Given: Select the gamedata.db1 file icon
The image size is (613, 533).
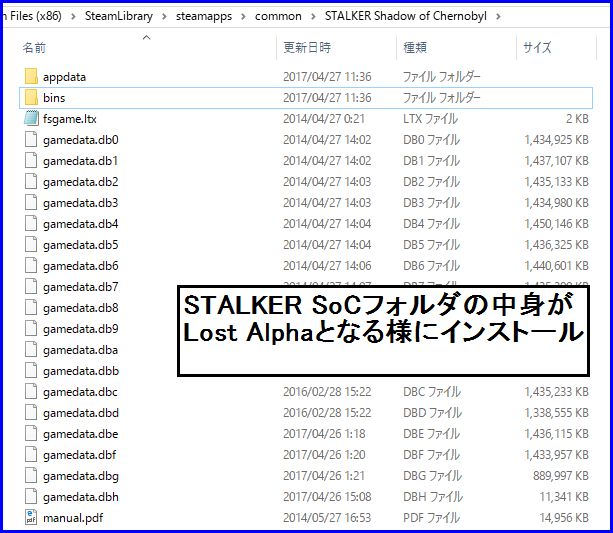Looking at the screenshot, I should 31,161.
